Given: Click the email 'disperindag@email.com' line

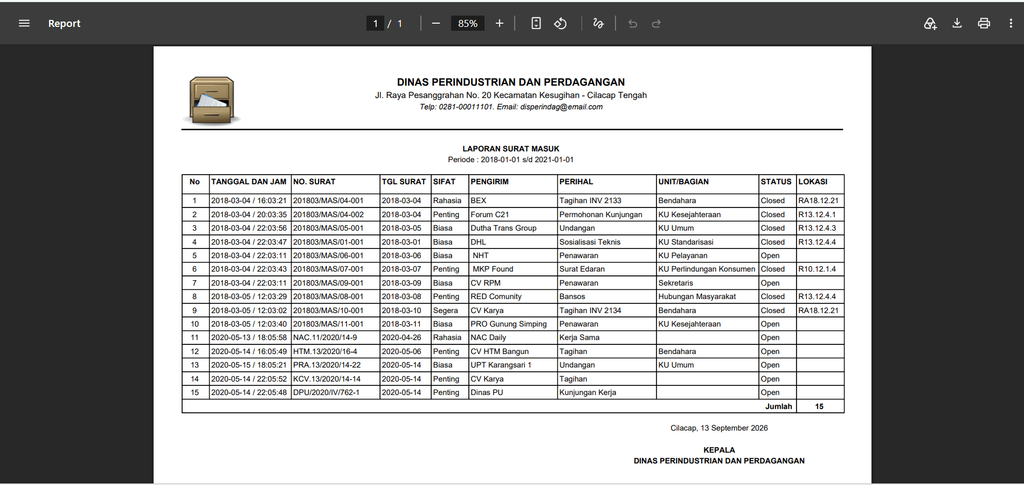Looking at the screenshot, I should (x=561, y=107).
